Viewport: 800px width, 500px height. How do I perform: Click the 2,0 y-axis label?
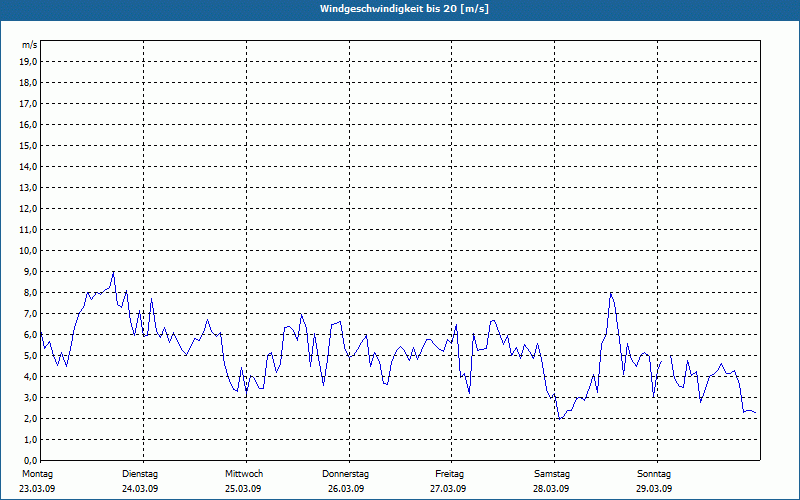[30, 418]
